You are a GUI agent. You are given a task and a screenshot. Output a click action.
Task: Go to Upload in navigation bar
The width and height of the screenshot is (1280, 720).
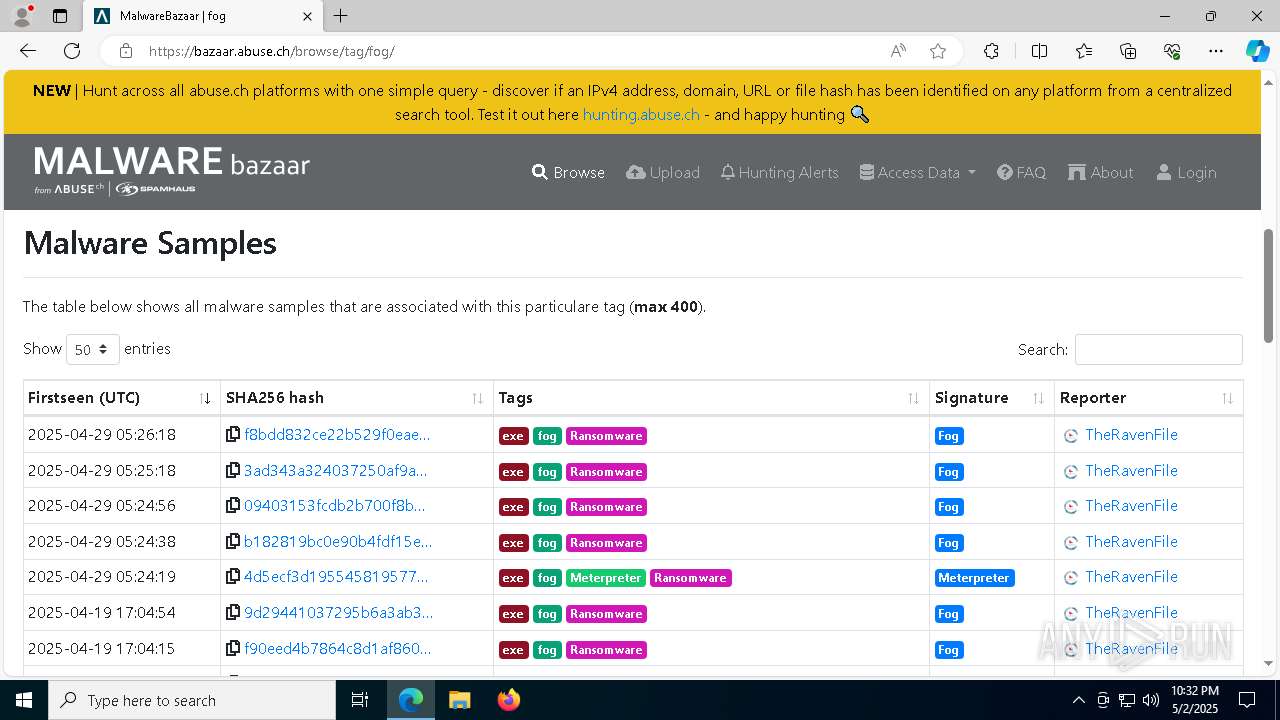[663, 172]
